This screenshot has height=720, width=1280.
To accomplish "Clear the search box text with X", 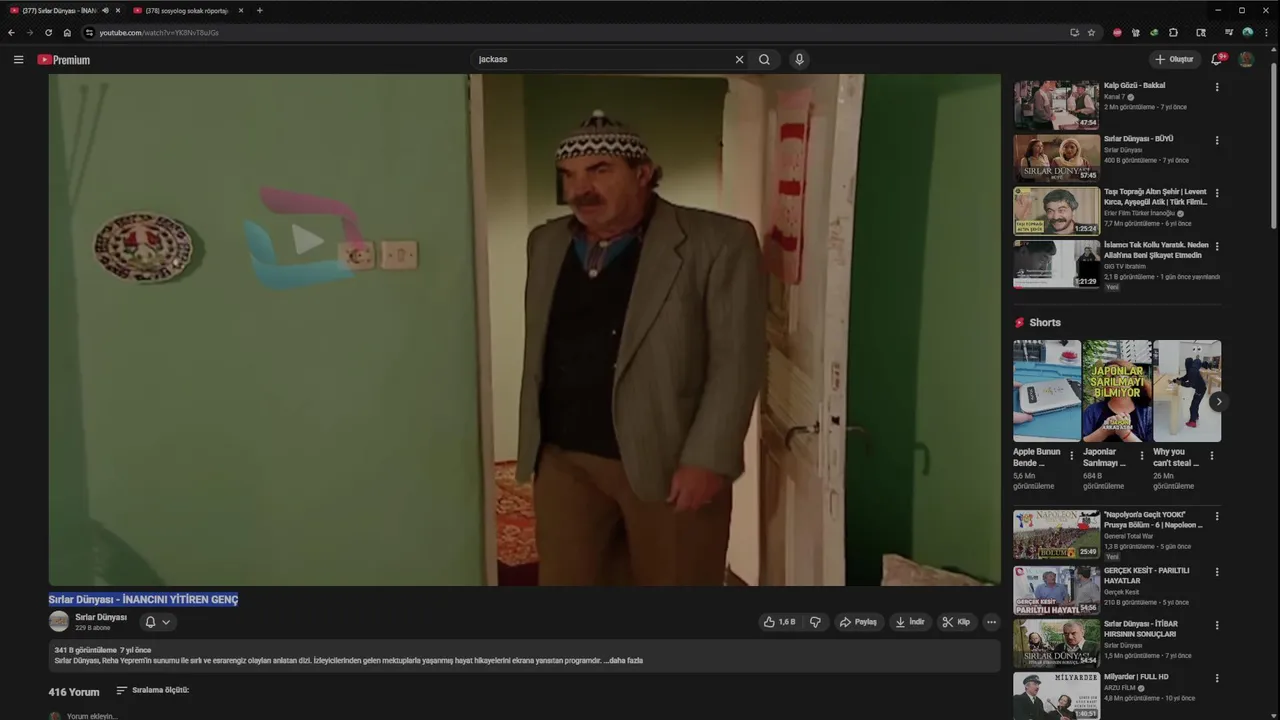I will point(740,60).
